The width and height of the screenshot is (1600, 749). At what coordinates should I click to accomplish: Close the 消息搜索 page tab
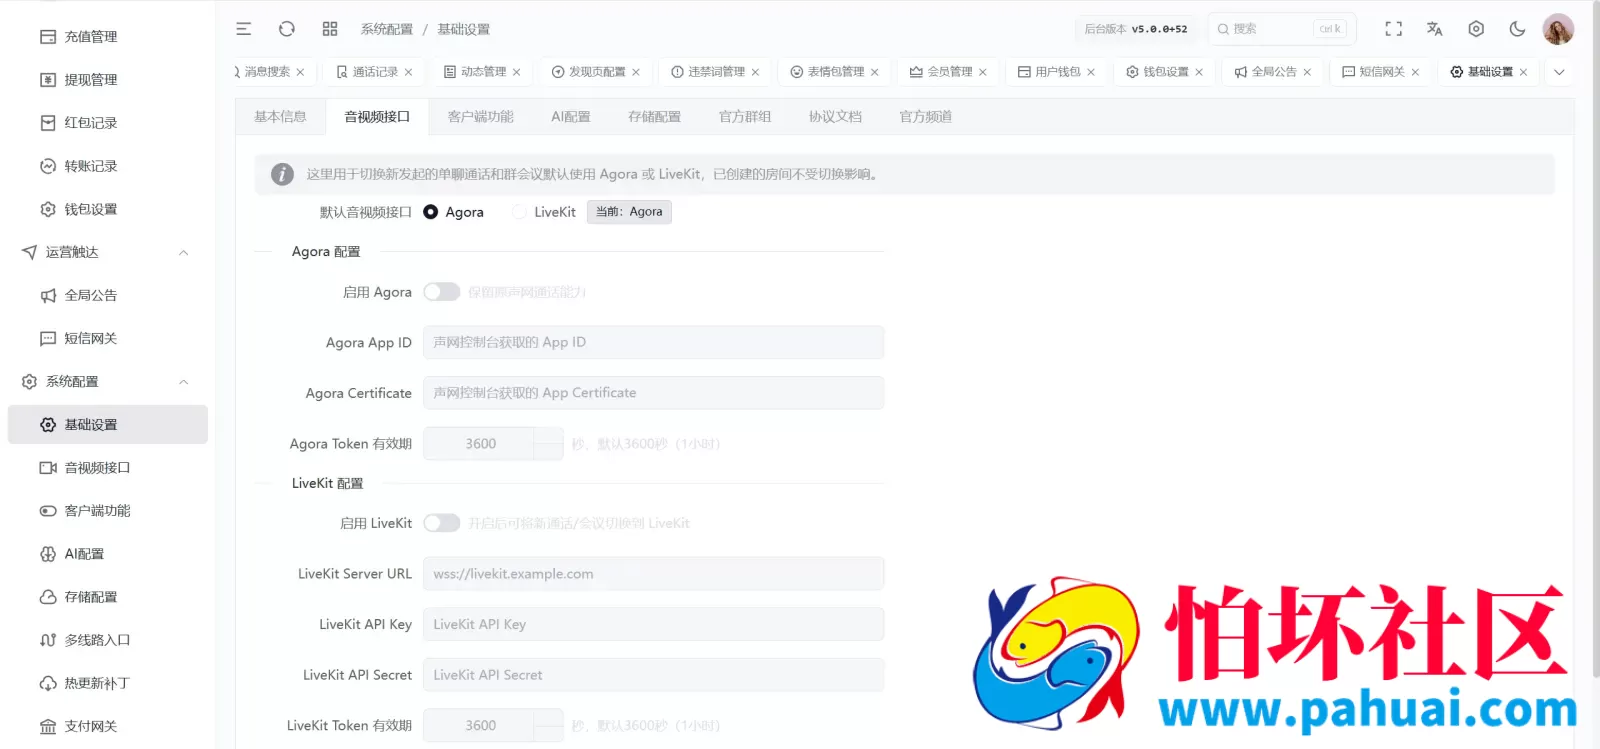(x=300, y=72)
